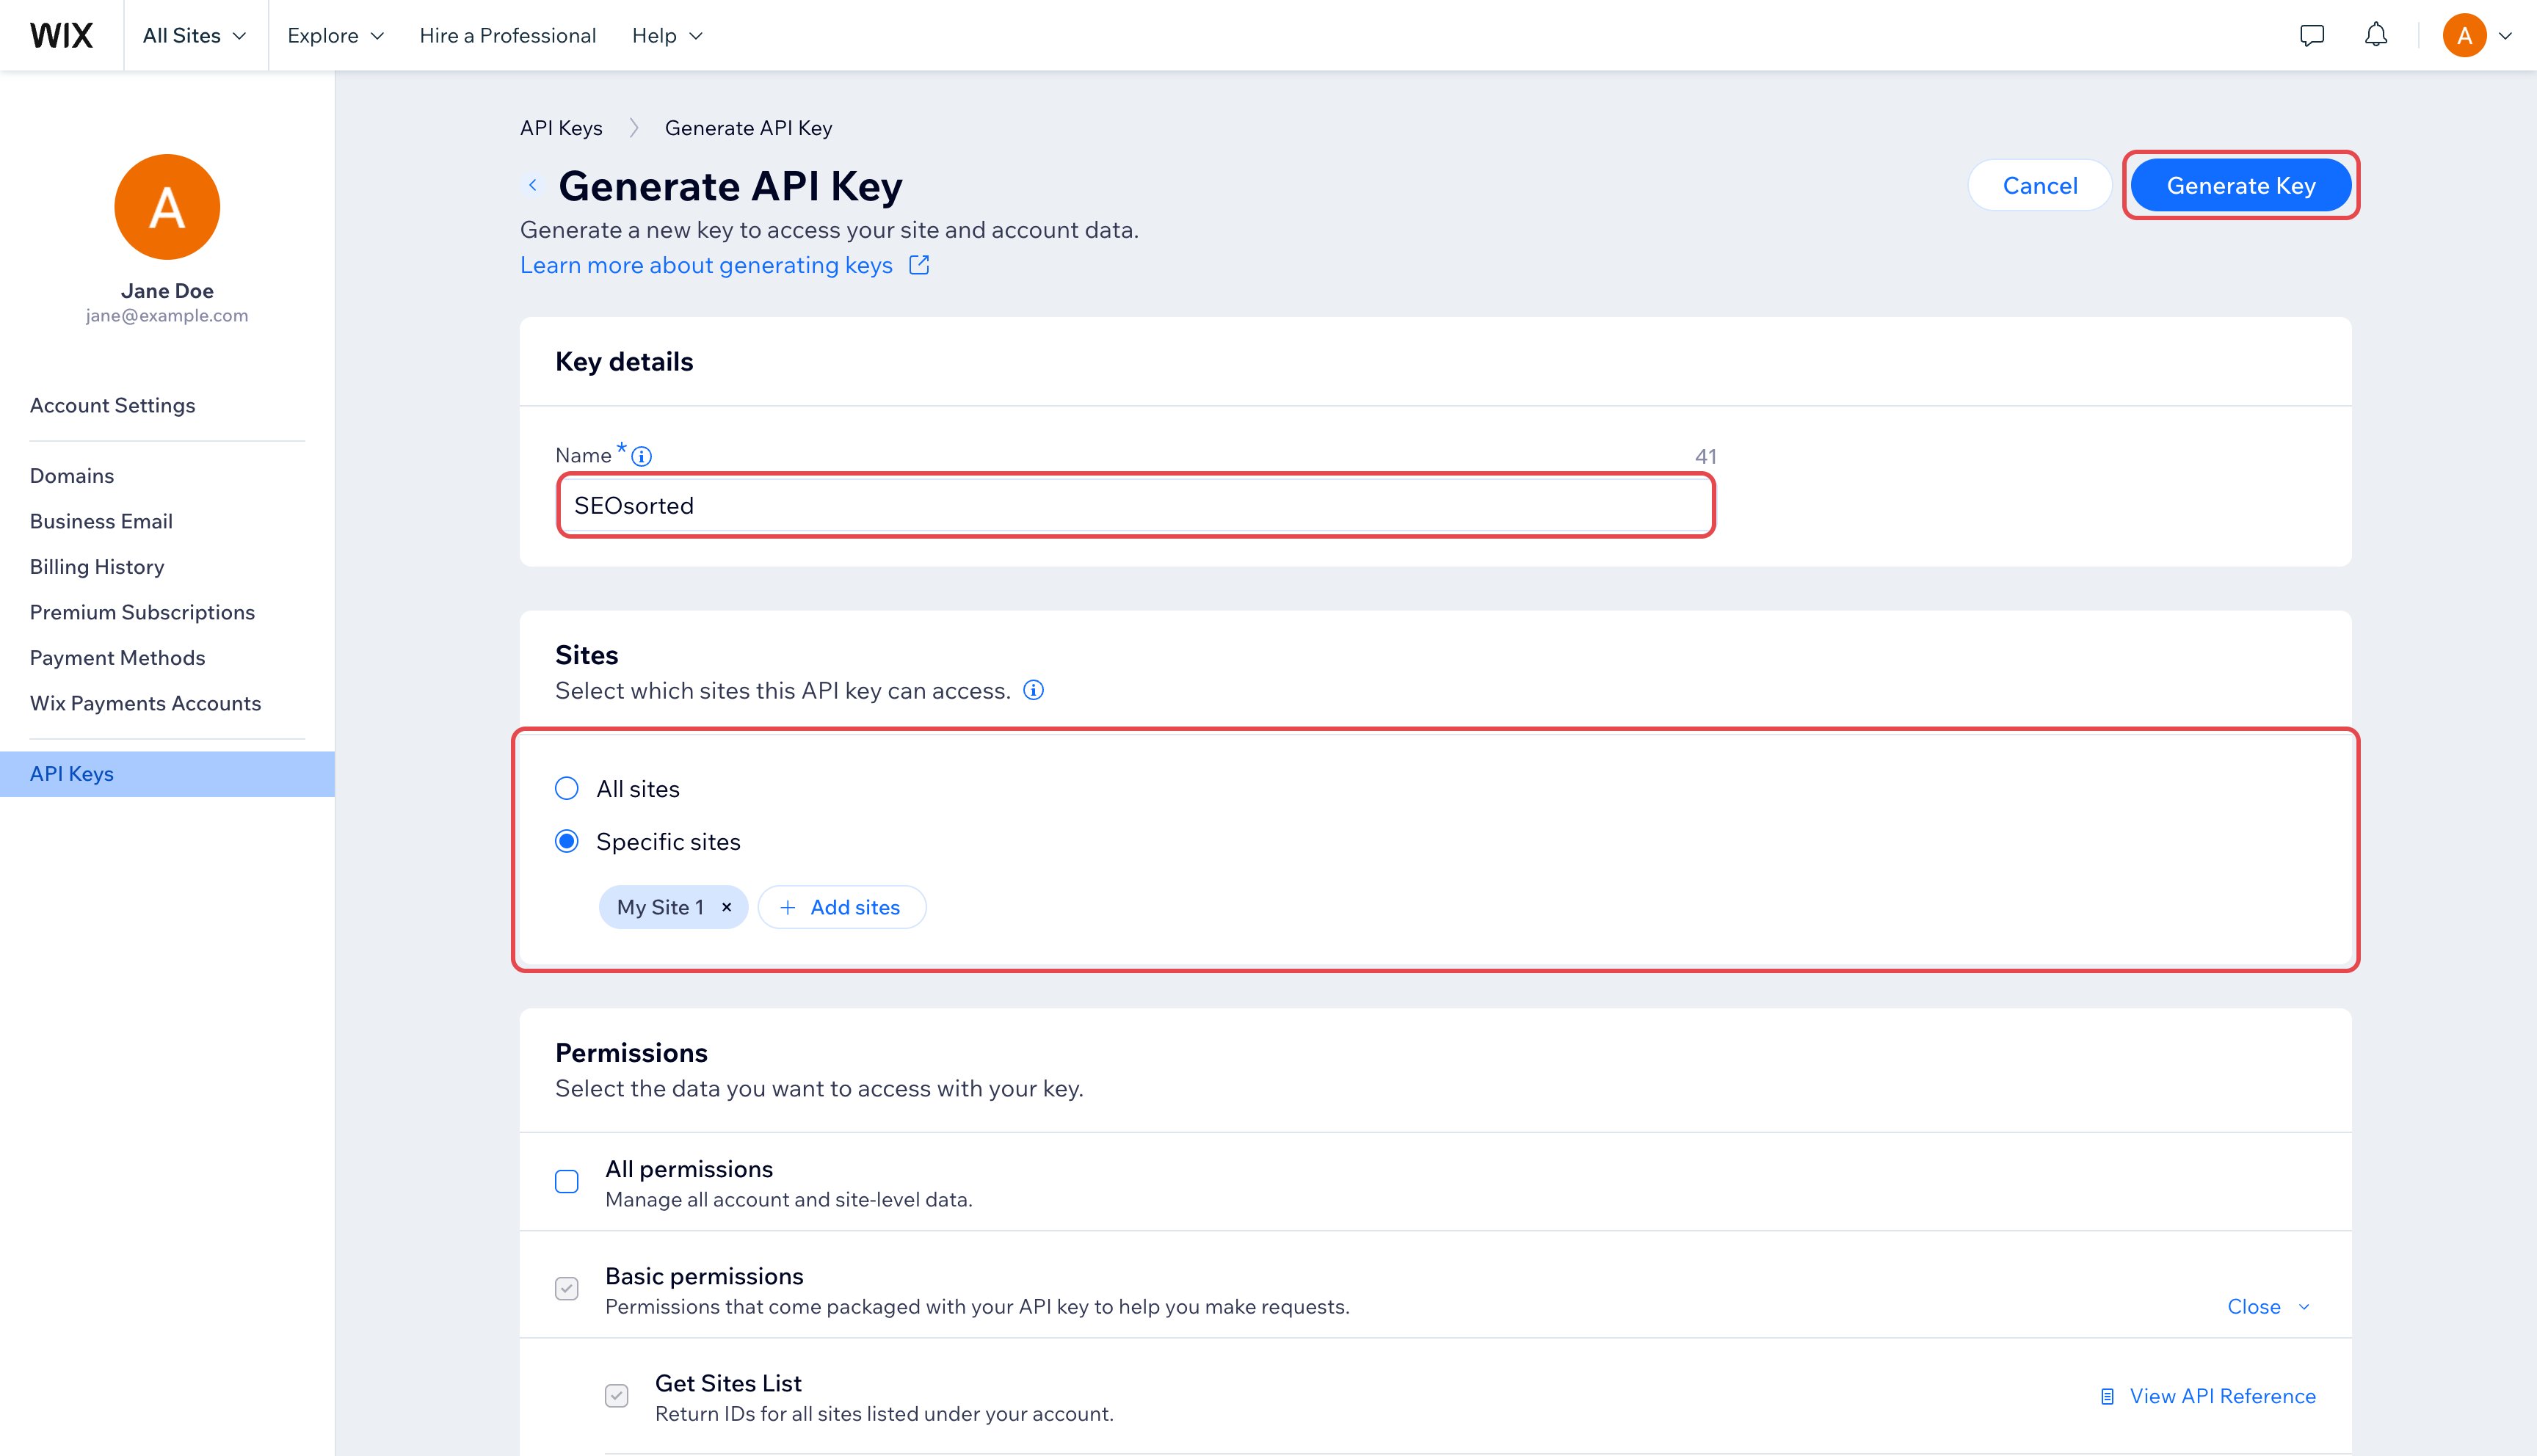Open Hire a Professional
The width and height of the screenshot is (2537, 1456).
(508, 35)
